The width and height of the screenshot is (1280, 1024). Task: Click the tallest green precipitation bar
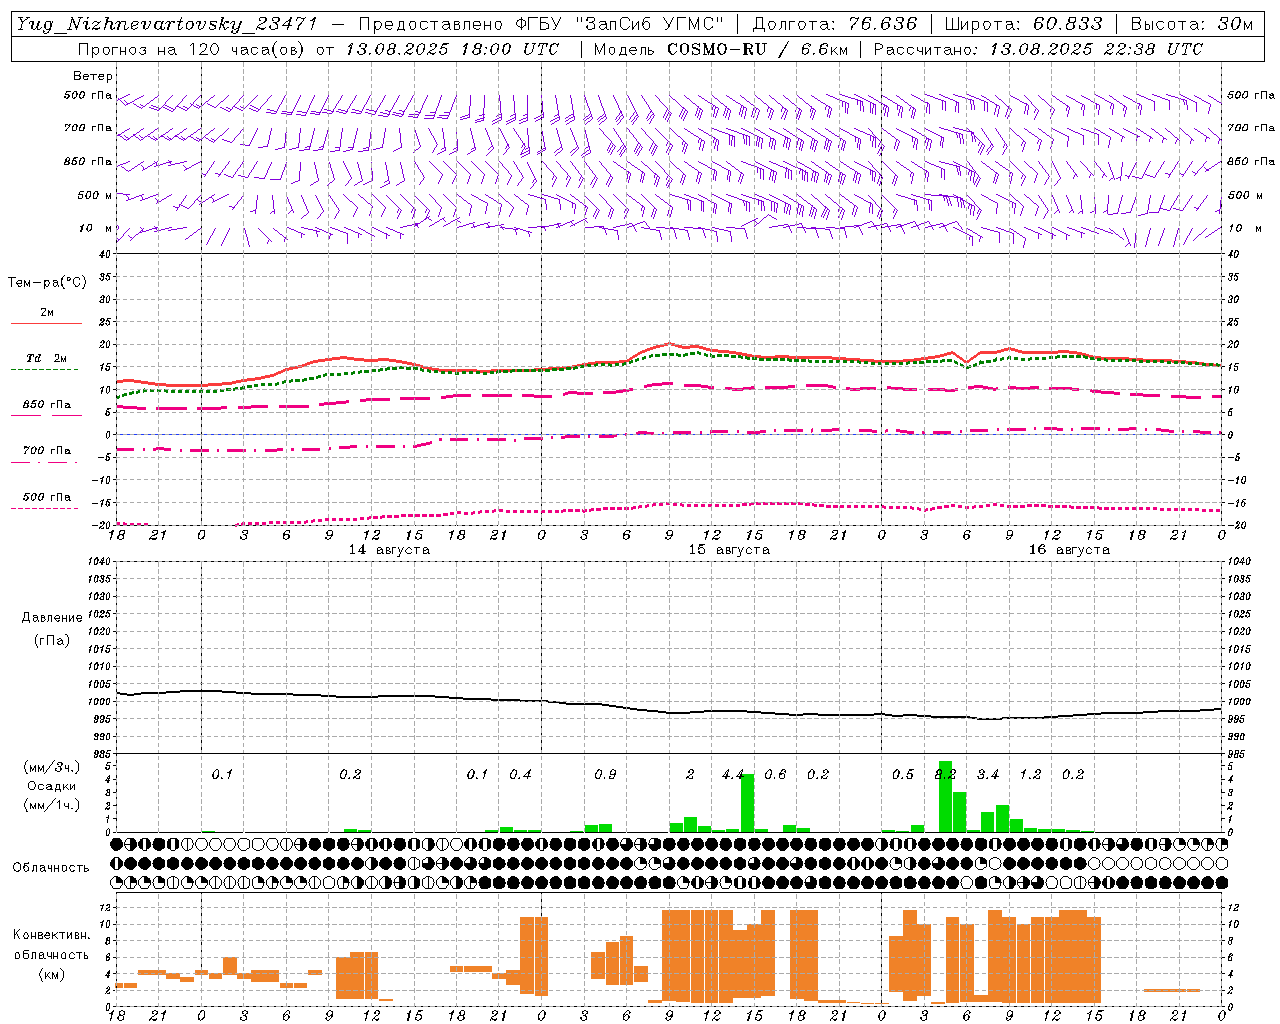946,796
